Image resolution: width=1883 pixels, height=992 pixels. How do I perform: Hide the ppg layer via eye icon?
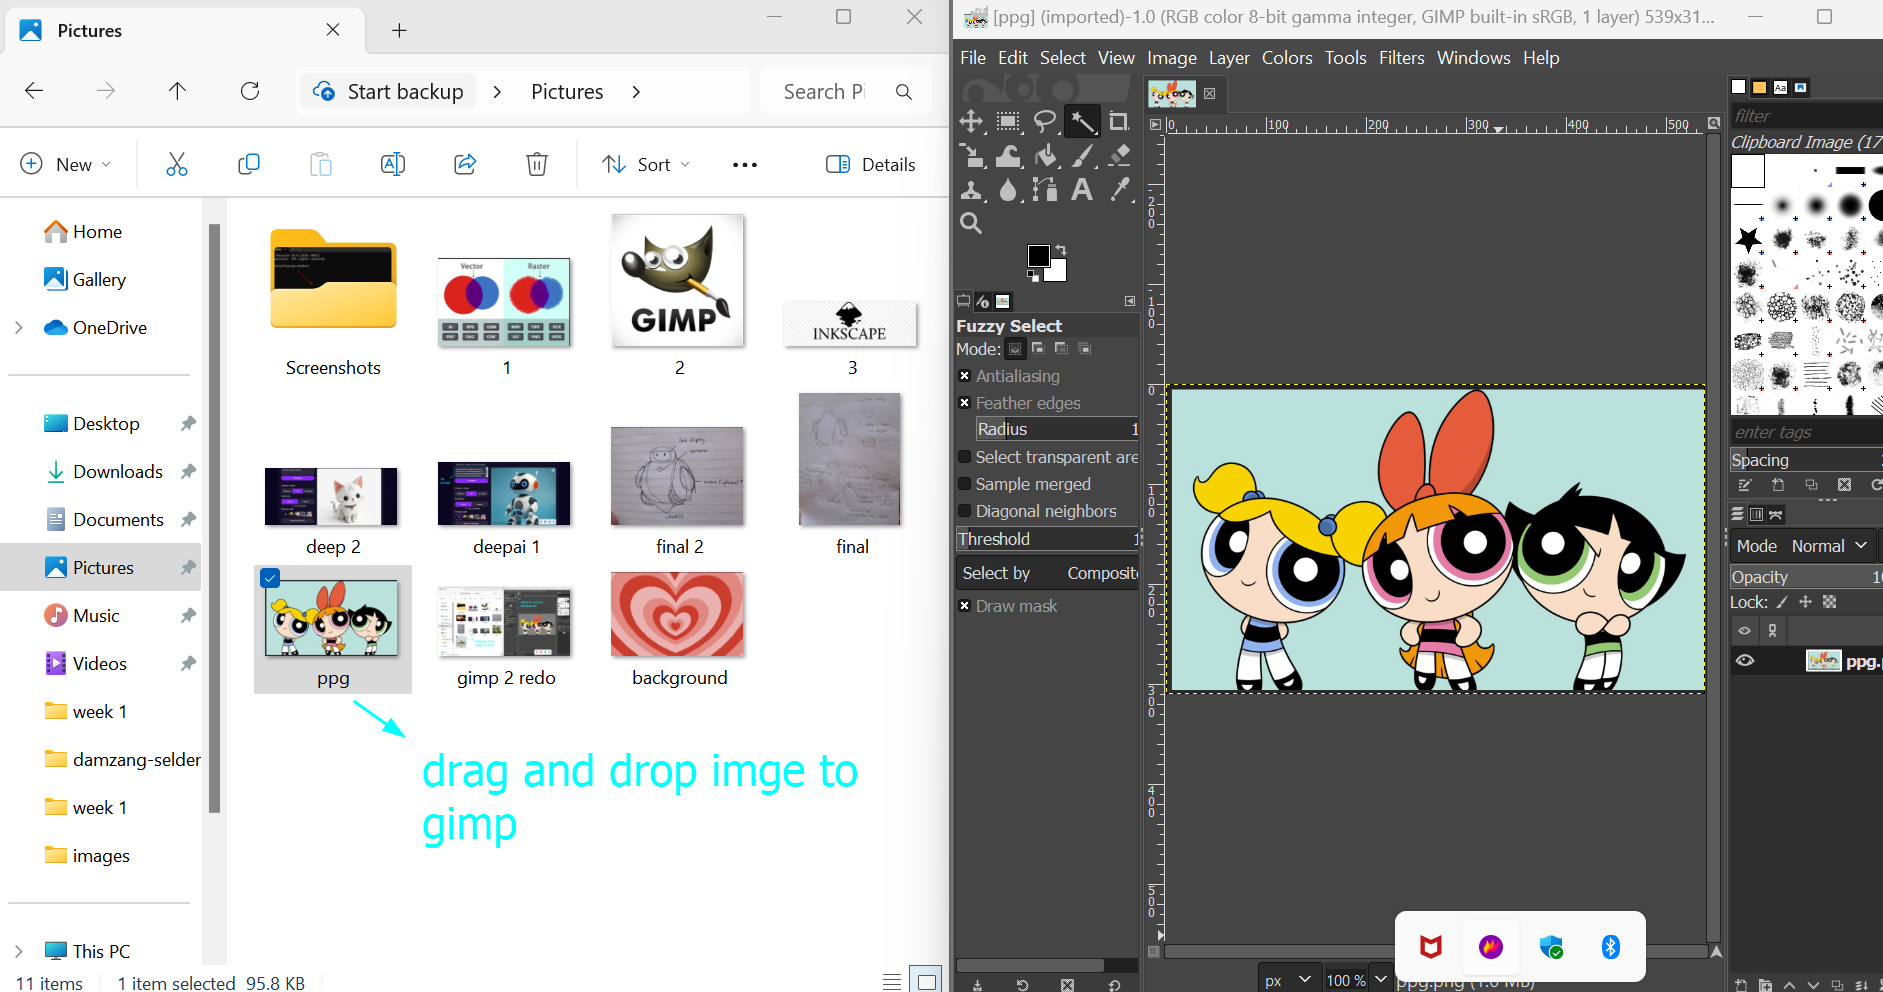[x=1745, y=661]
